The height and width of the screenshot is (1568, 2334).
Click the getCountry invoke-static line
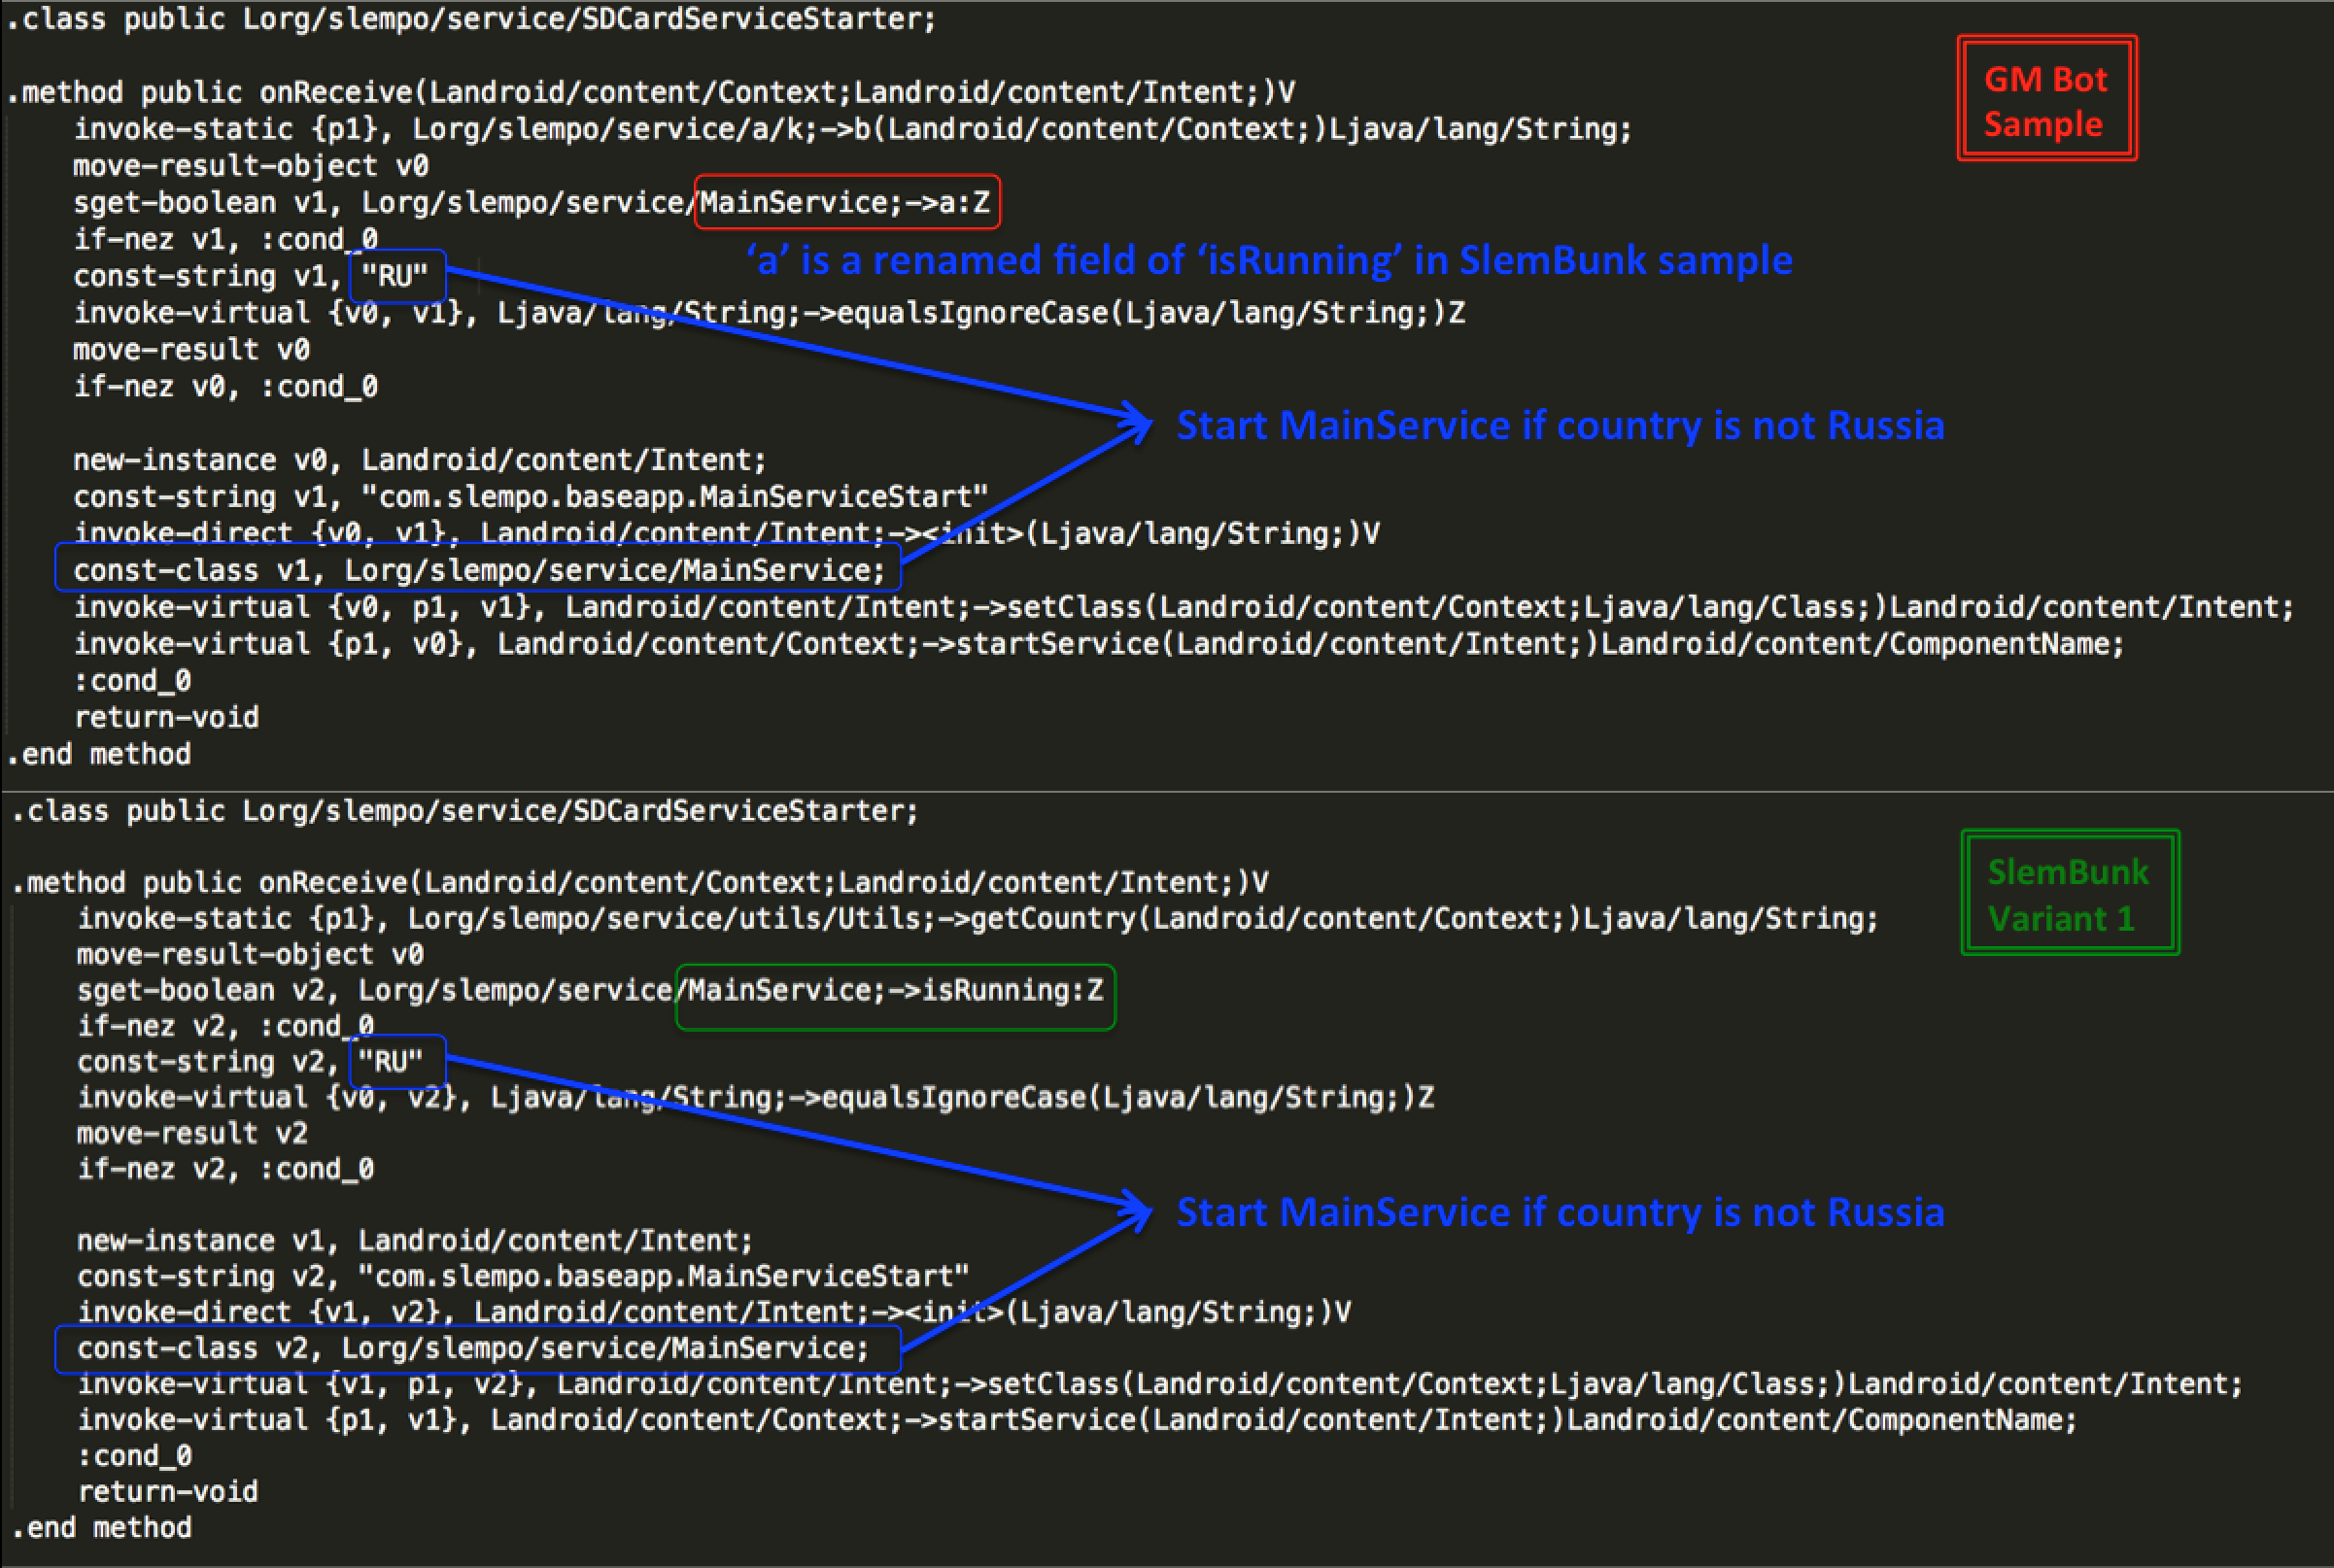(978, 918)
